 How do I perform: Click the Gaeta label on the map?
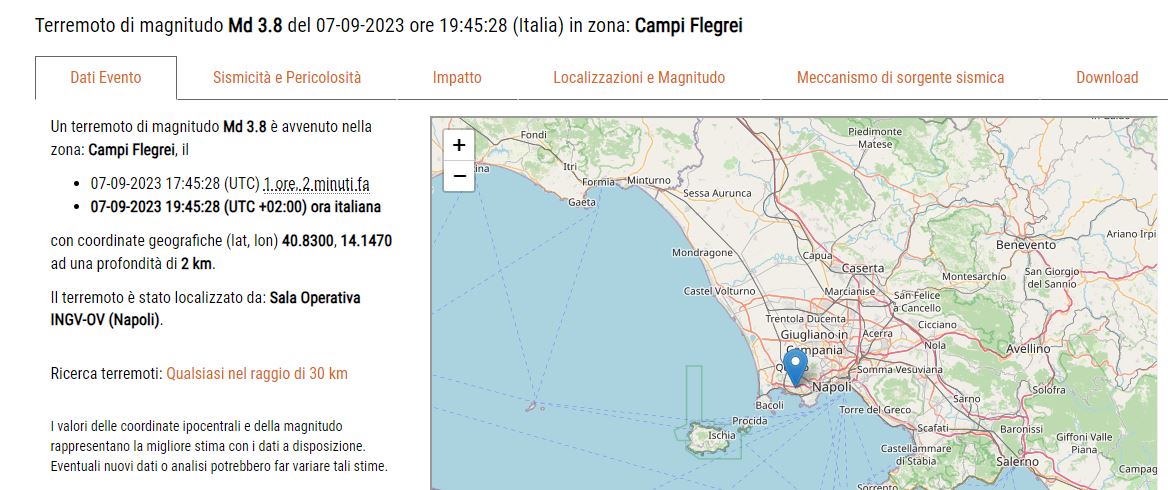[x=581, y=202]
